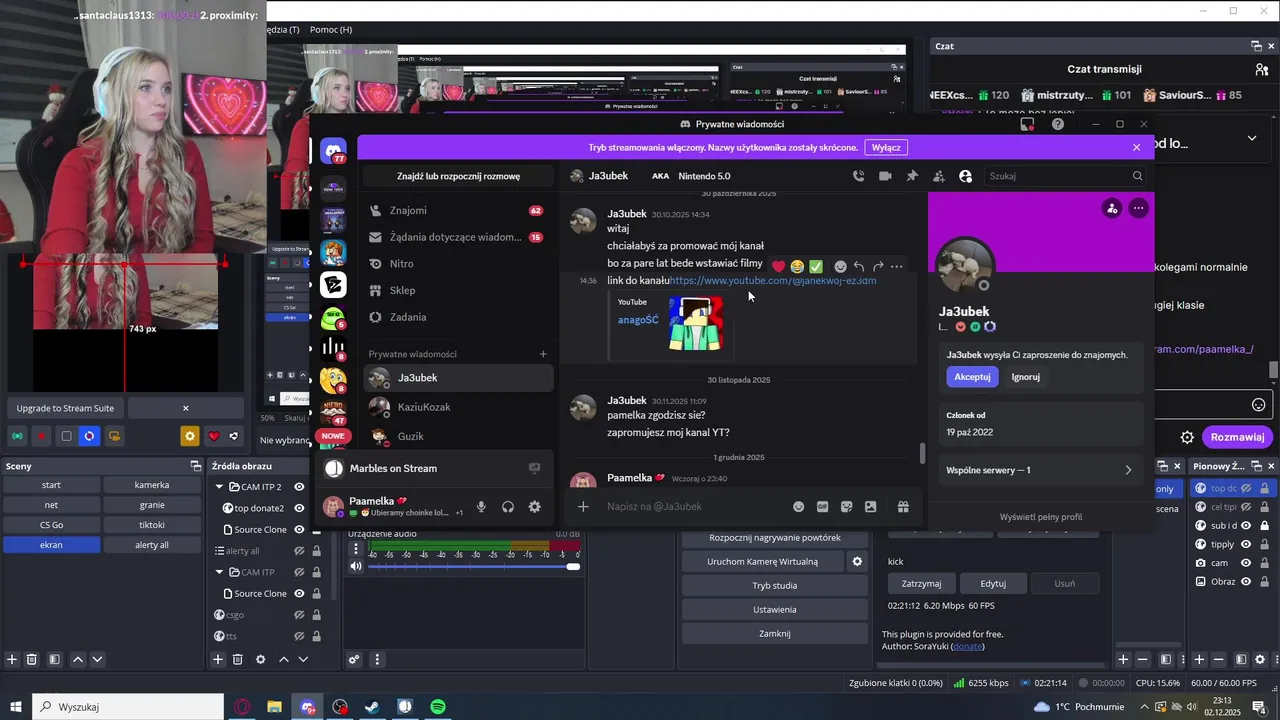This screenshot has width=1280, height=720.
Task: Click the Tryb studia button
Action: pos(774,586)
